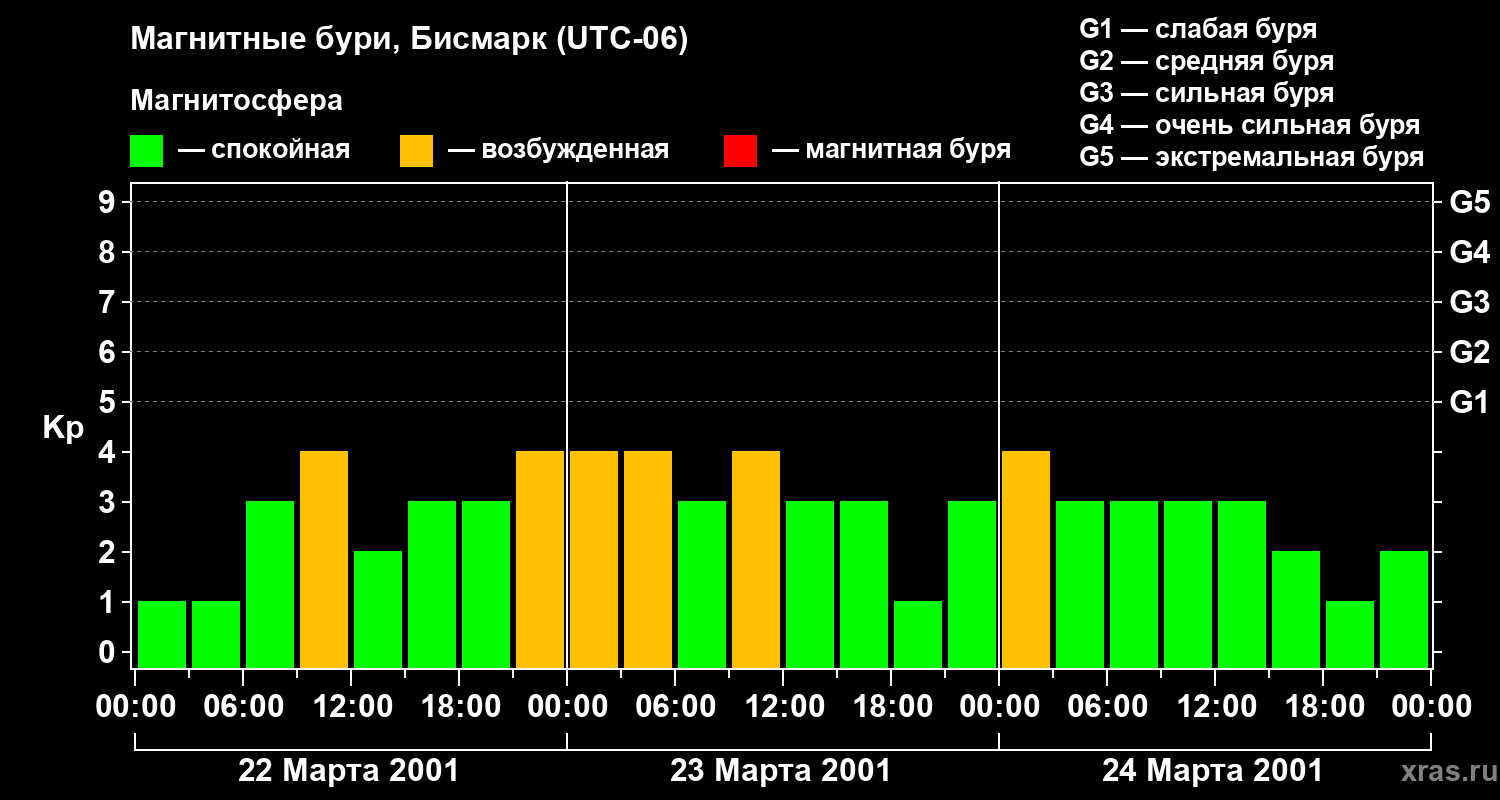Click the 'G4' label on right axis
This screenshot has width=1500, height=800.
tap(1469, 253)
